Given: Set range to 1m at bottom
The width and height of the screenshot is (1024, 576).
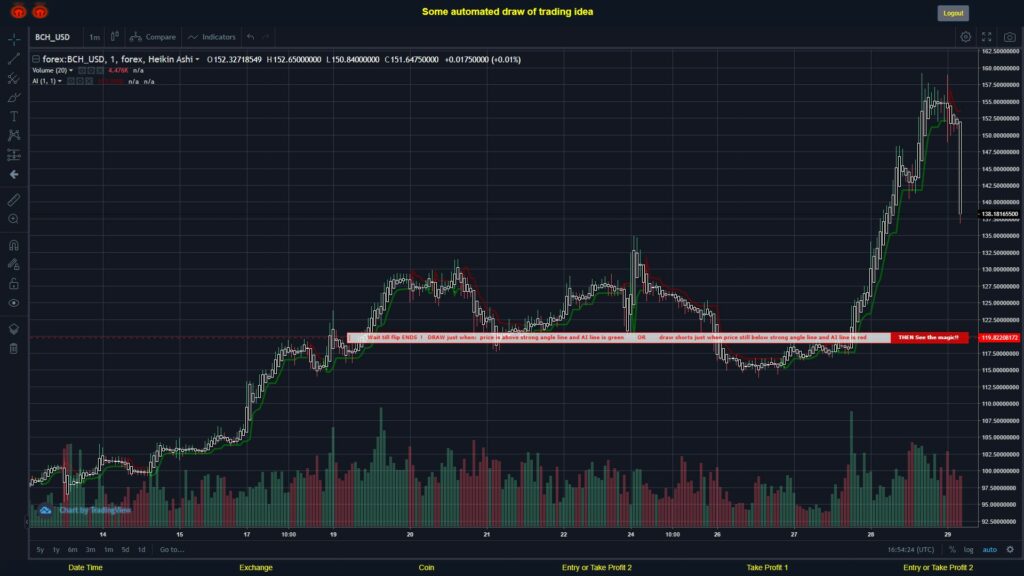Looking at the screenshot, I should coord(108,549).
